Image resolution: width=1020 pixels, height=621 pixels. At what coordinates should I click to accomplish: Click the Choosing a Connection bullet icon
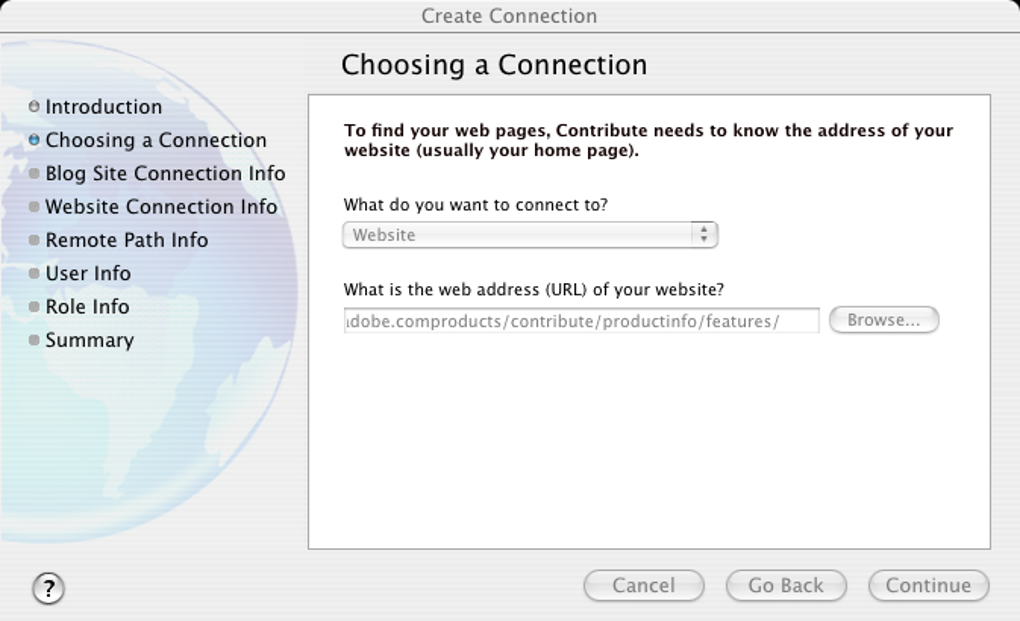(x=34, y=140)
